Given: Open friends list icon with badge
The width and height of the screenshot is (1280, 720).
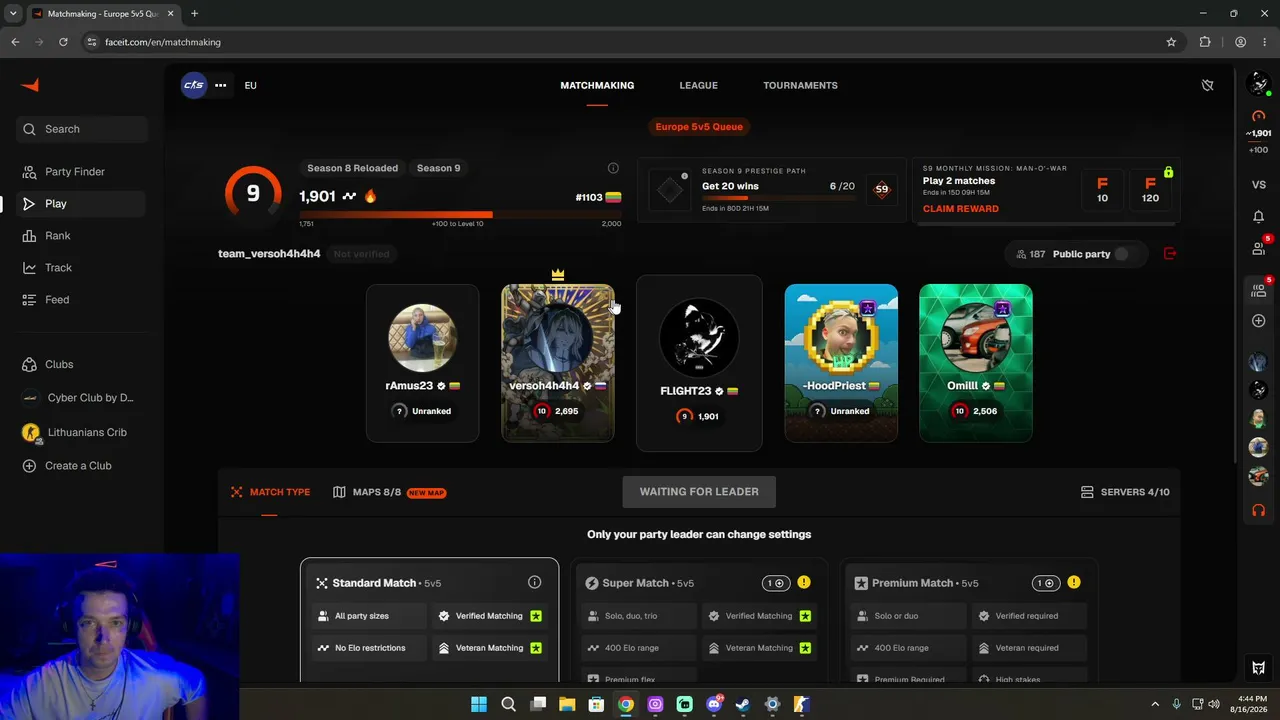Looking at the screenshot, I should [x=1259, y=247].
